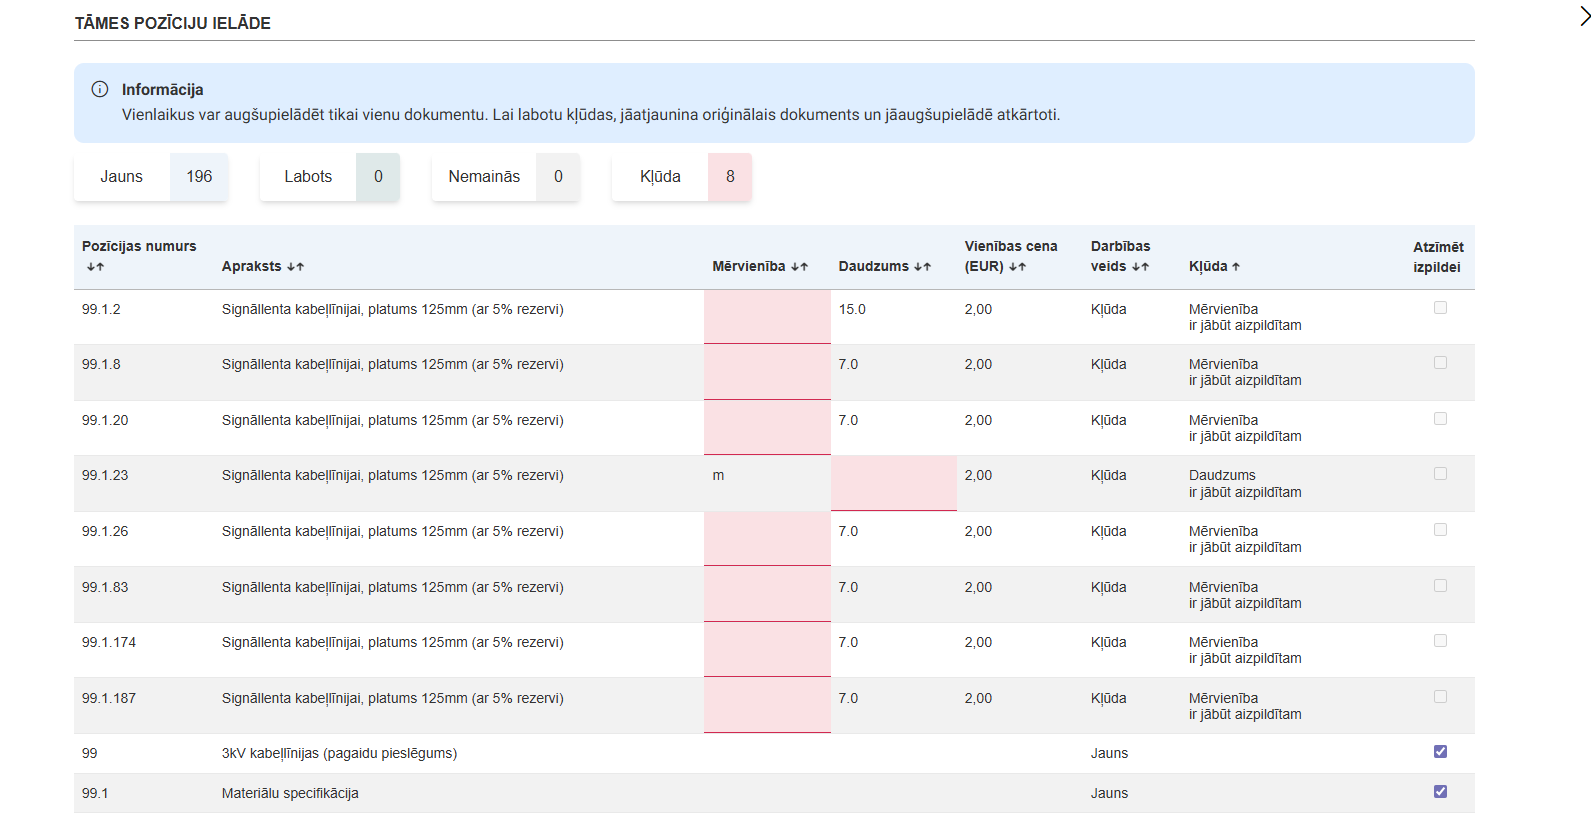The height and width of the screenshot is (817, 1591).
Task: Uncheck the checkbox for row 99
Action: (1440, 752)
